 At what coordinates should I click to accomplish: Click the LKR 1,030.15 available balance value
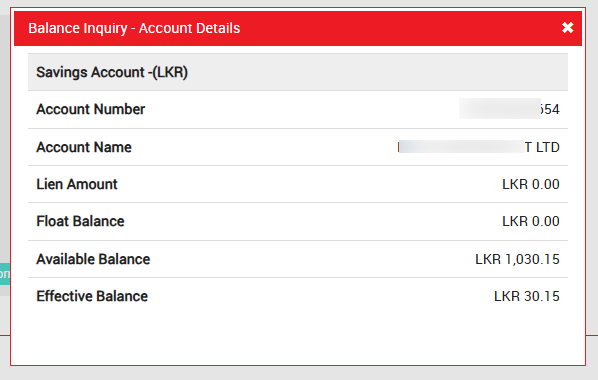click(517, 259)
